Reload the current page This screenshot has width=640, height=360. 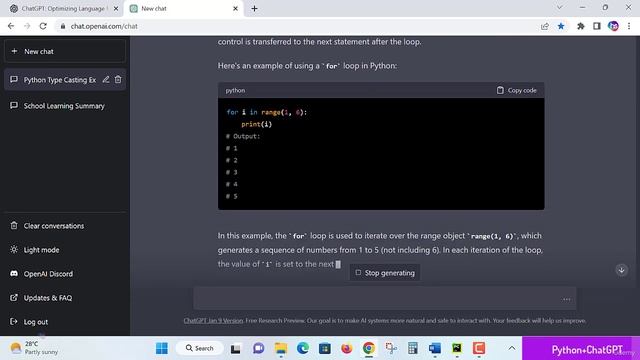43,26
